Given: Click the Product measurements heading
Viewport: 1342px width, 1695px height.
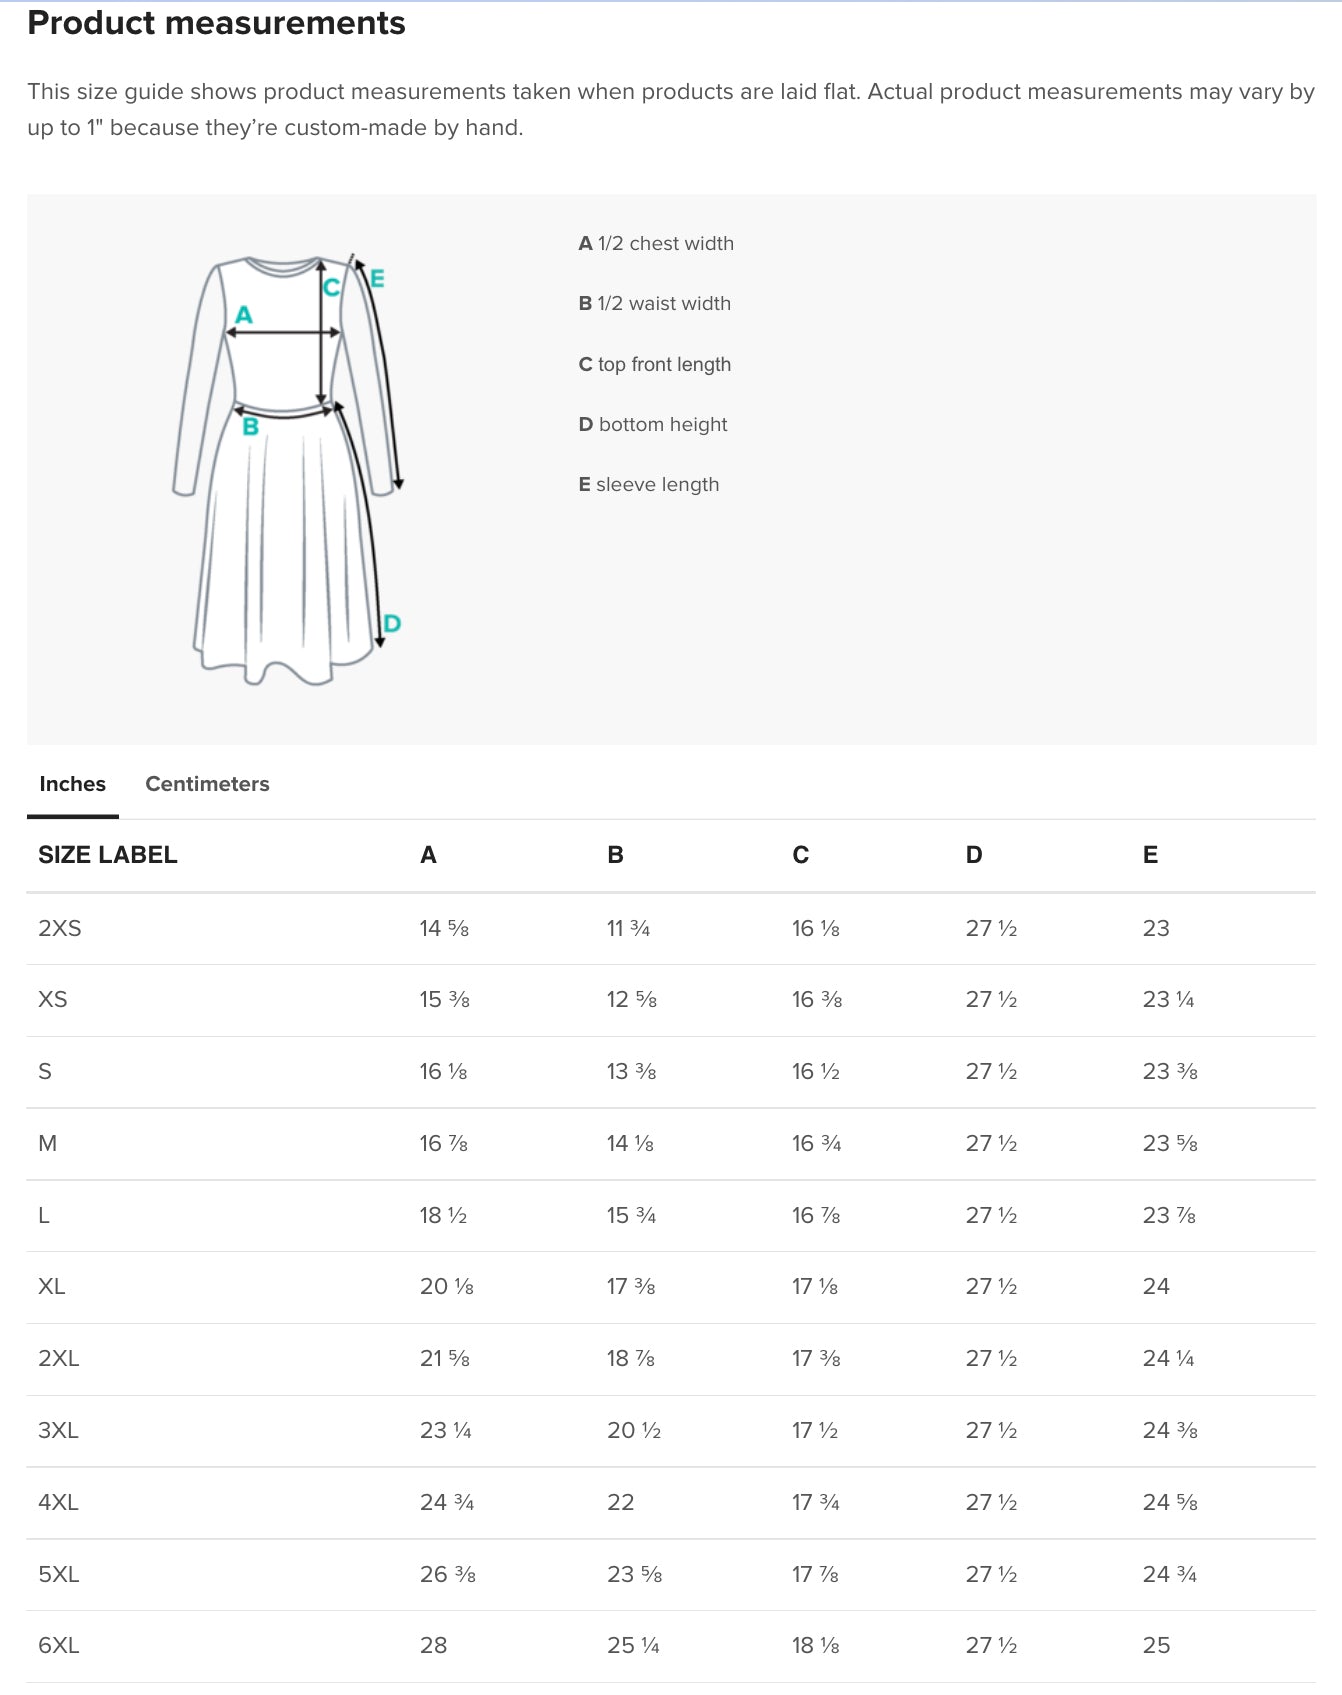Looking at the screenshot, I should [x=216, y=23].
